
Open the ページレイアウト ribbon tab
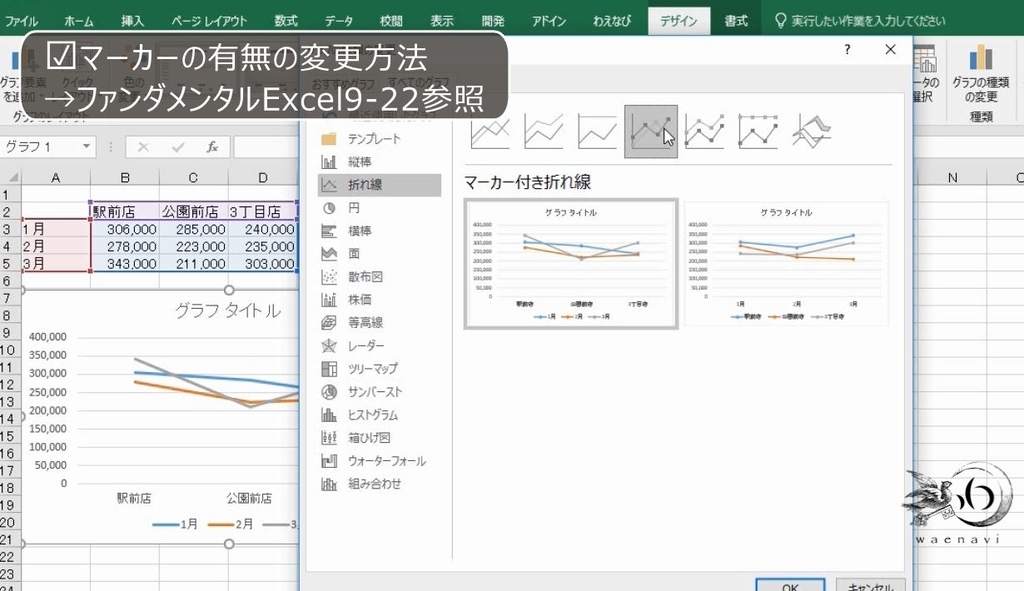tap(209, 21)
